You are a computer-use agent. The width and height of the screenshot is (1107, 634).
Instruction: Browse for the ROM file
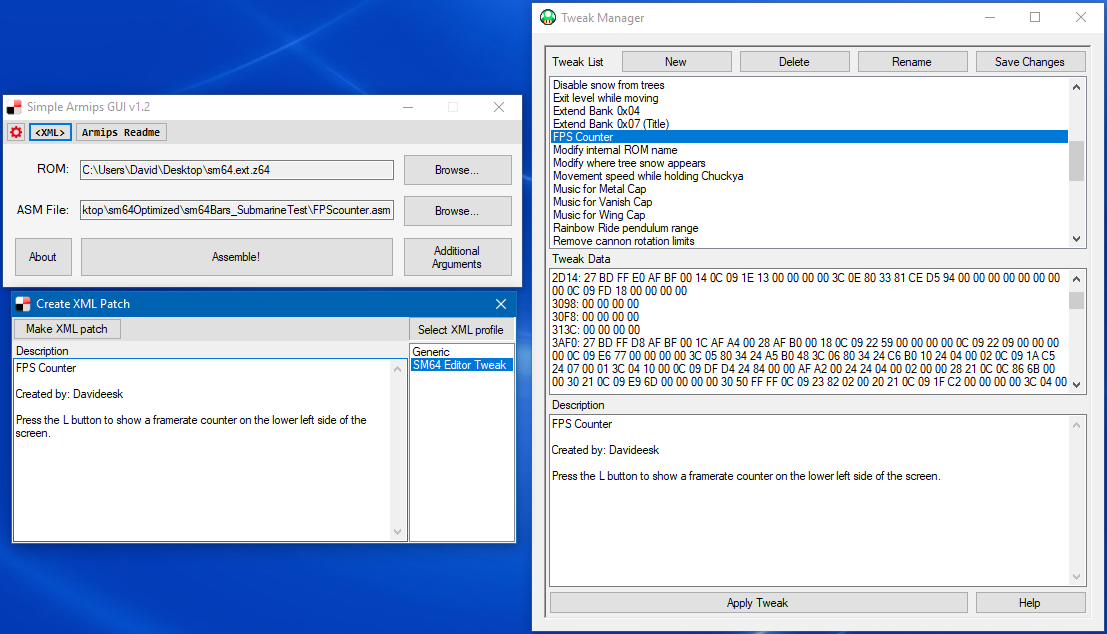tap(457, 170)
